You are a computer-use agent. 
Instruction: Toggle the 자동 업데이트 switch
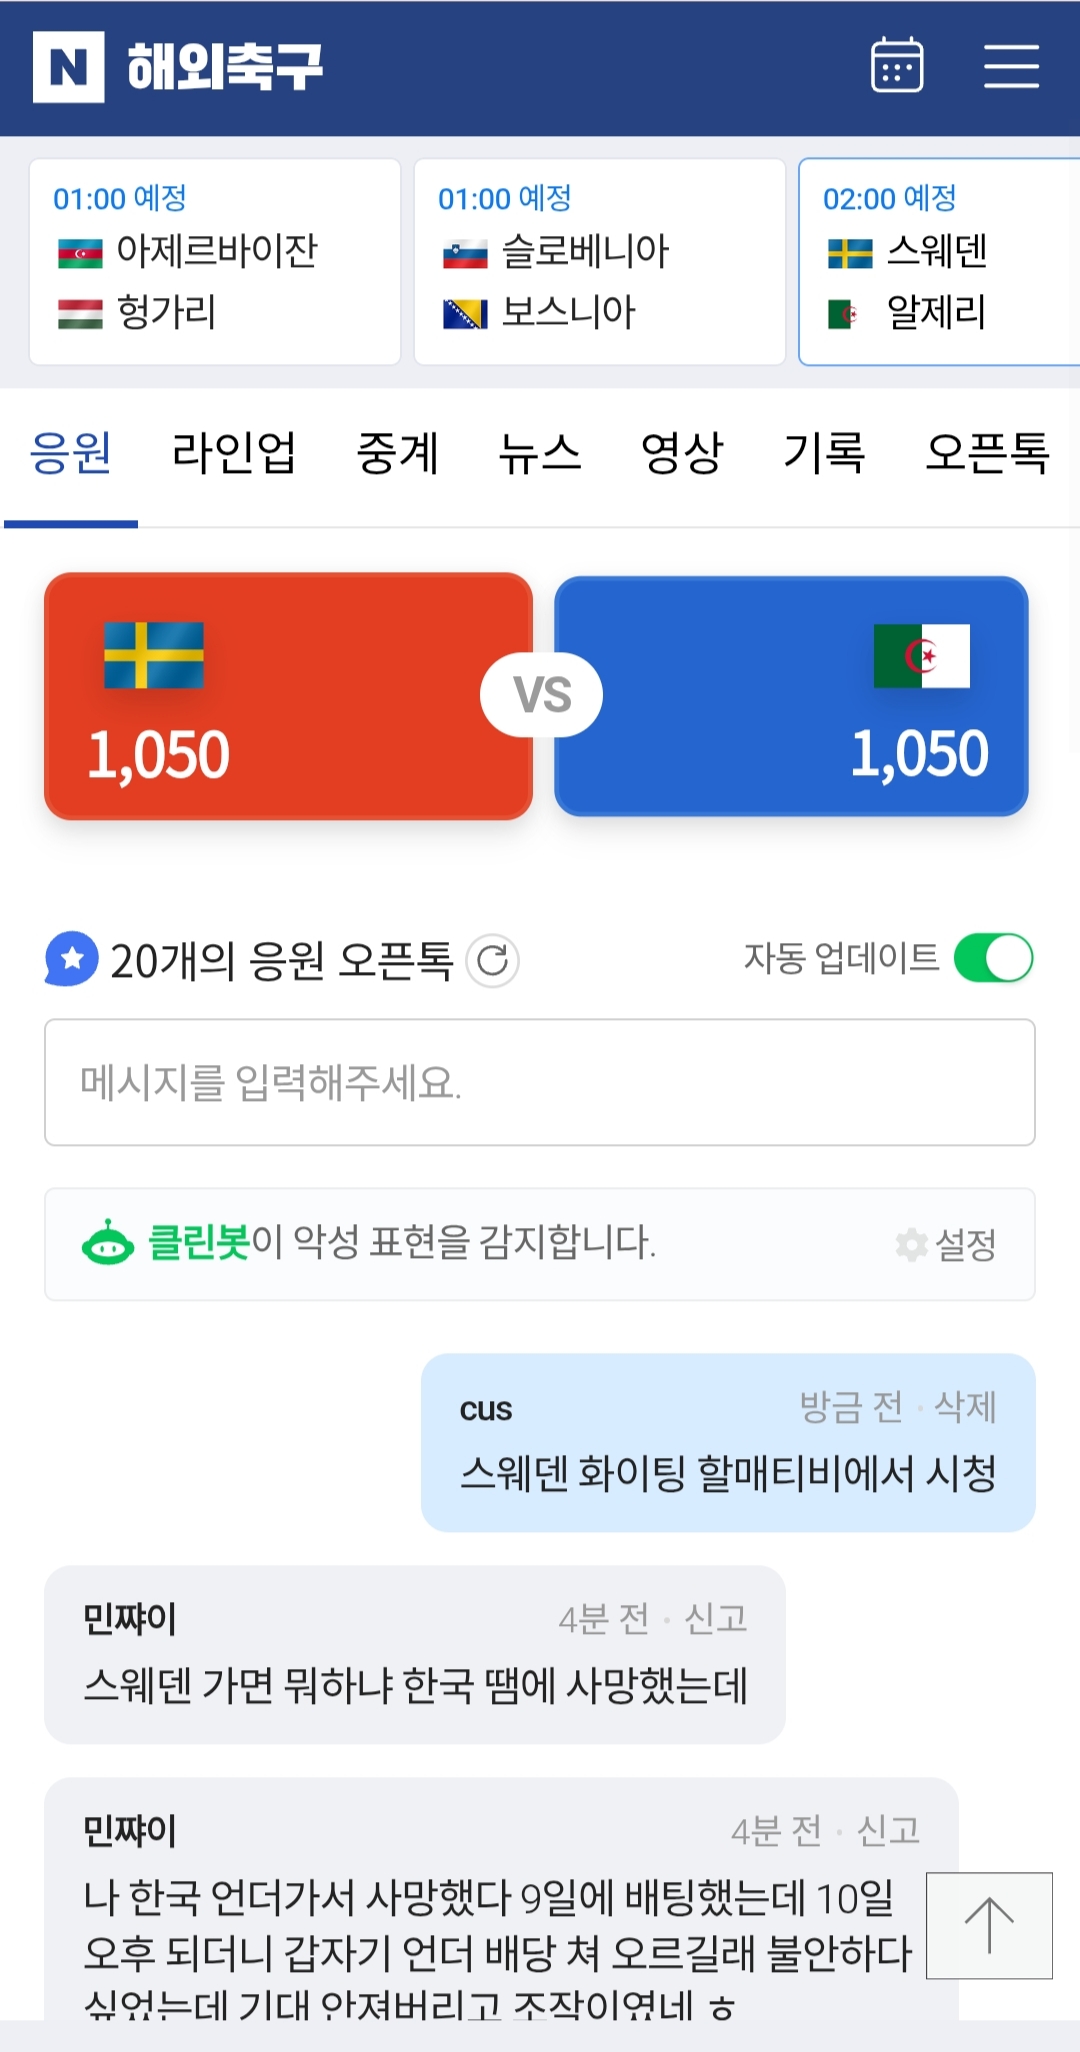click(x=993, y=958)
